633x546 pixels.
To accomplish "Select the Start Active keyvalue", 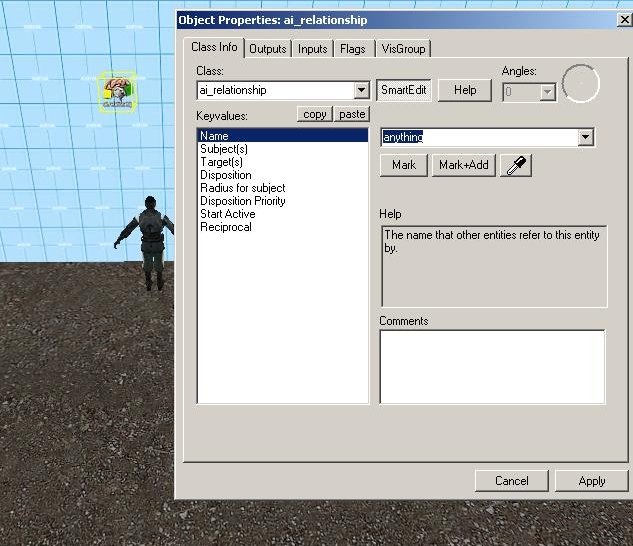I will (228, 214).
